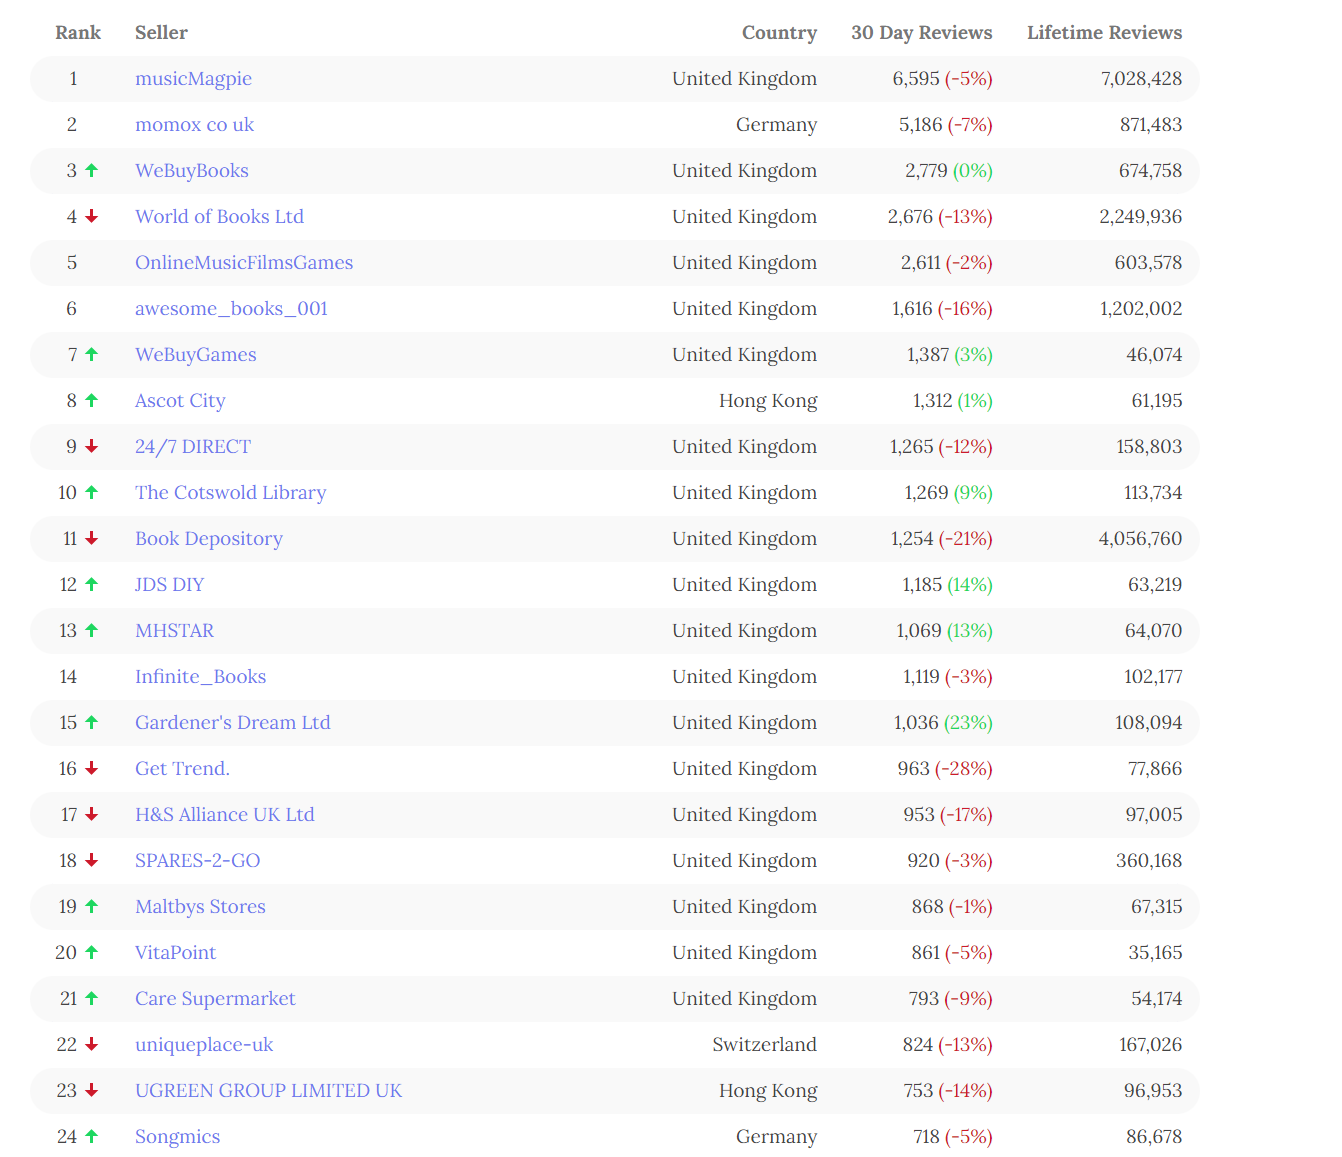This screenshot has height=1157, width=1342.
Task: Click green up arrow beside rank 19
Action: [92, 906]
